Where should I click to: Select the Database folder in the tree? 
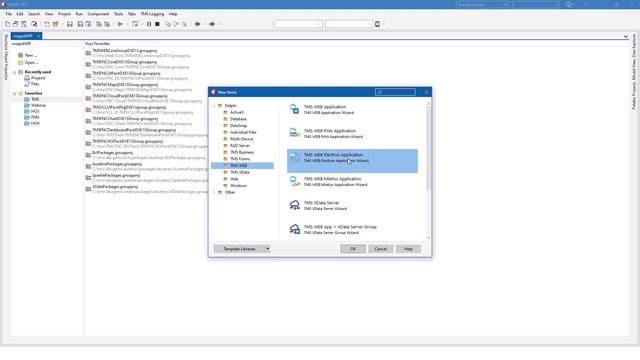click(x=238, y=119)
